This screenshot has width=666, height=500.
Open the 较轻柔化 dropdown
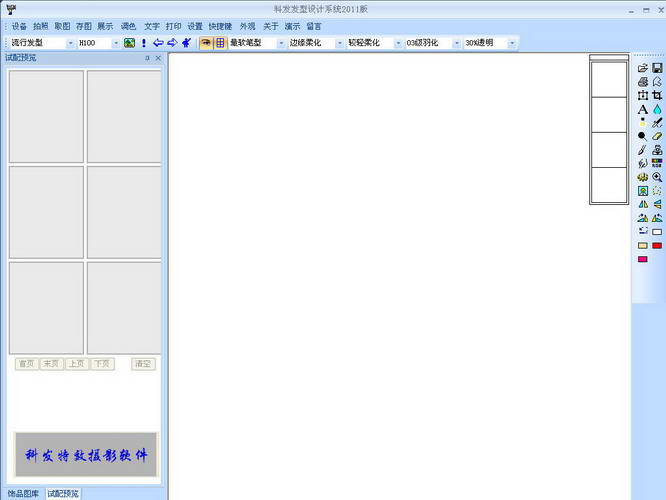click(x=398, y=43)
